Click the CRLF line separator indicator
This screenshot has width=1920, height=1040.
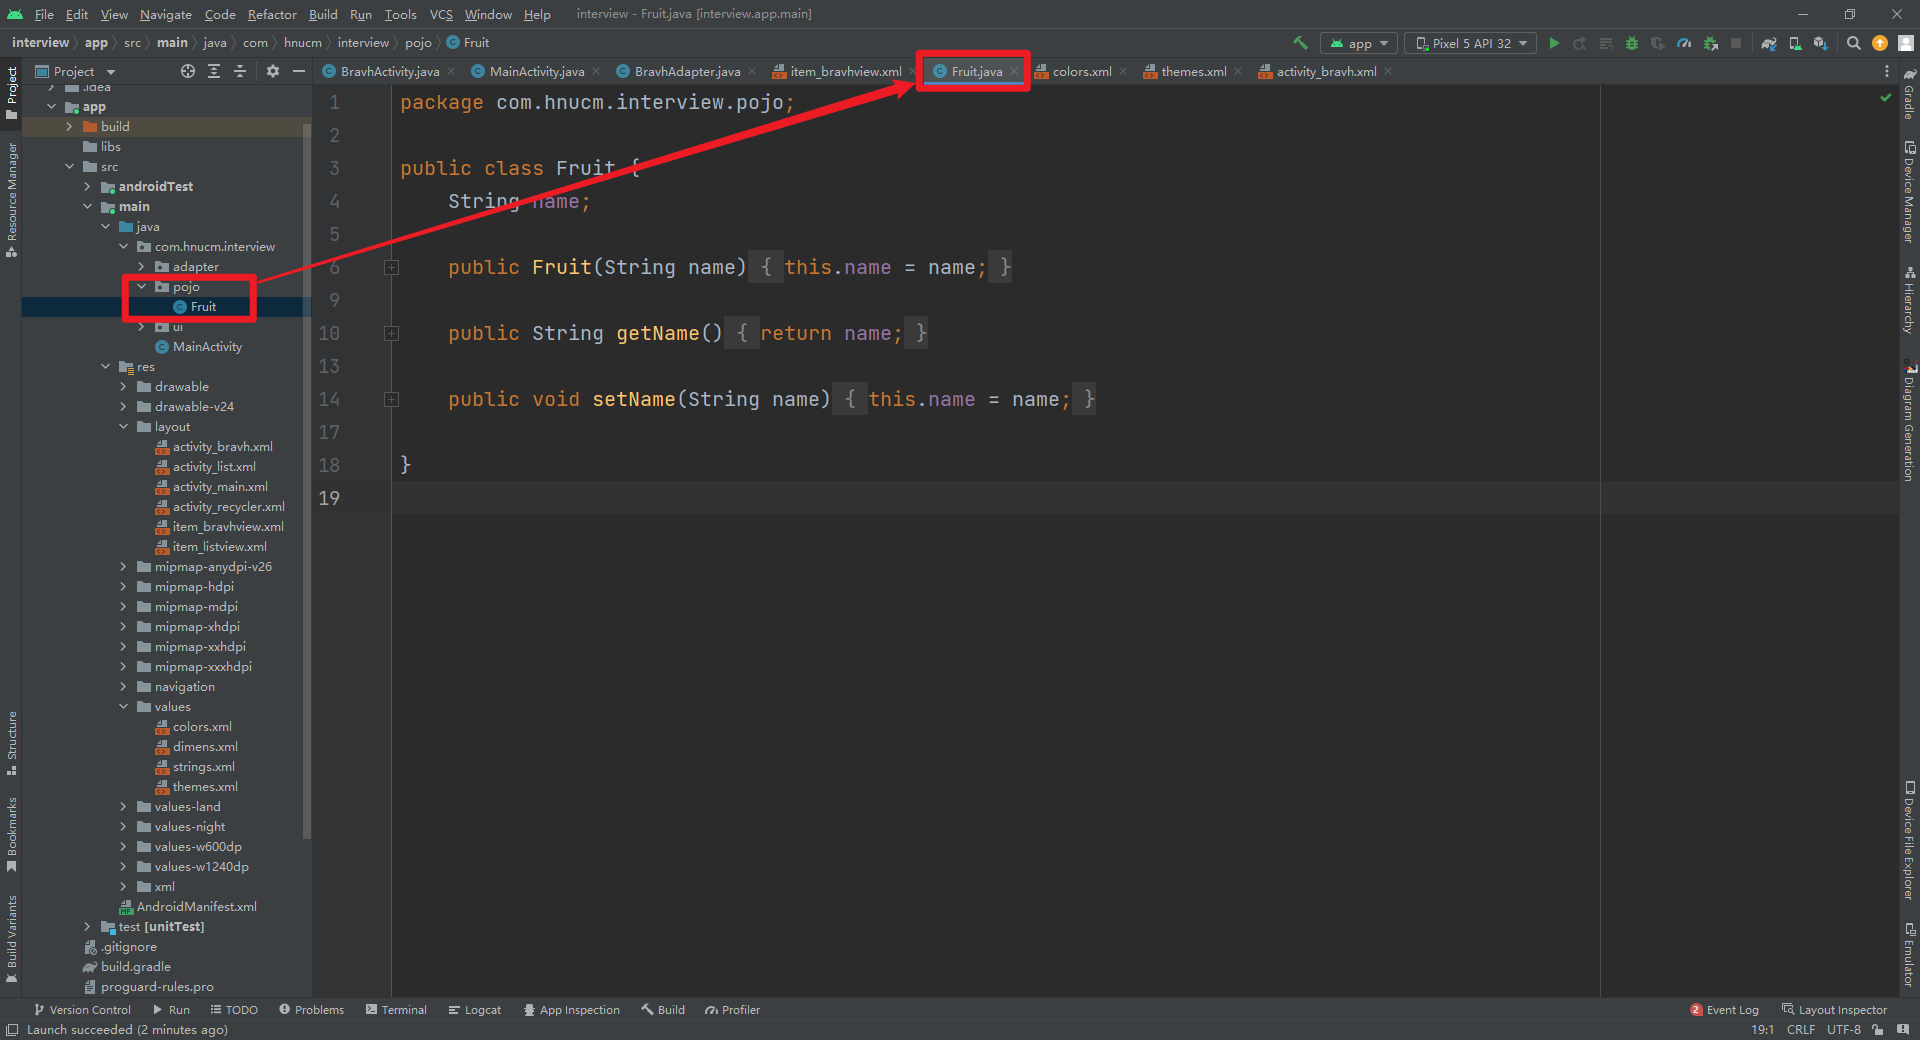click(x=1800, y=1030)
